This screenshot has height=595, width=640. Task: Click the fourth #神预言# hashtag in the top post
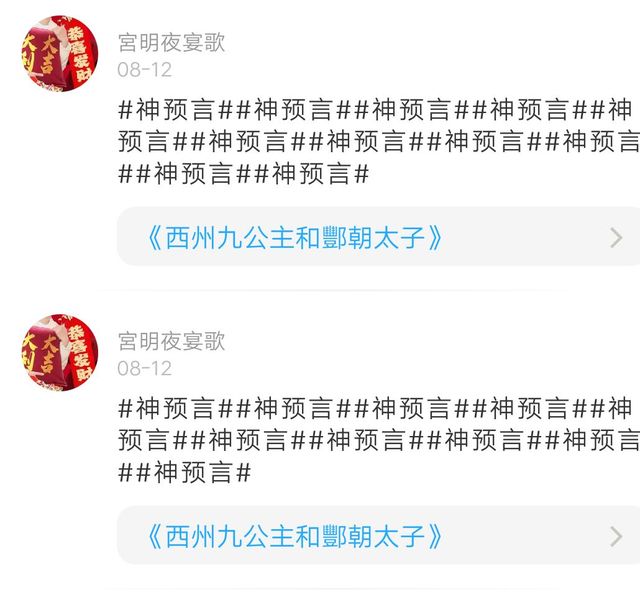point(530,110)
